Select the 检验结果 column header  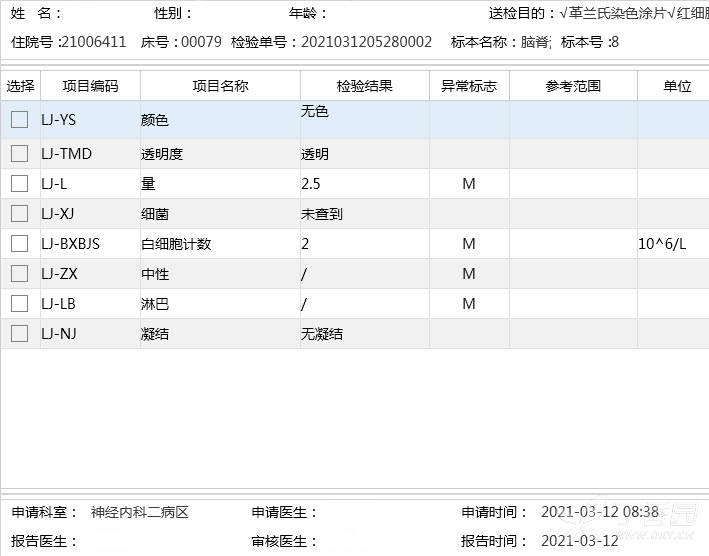[364, 86]
